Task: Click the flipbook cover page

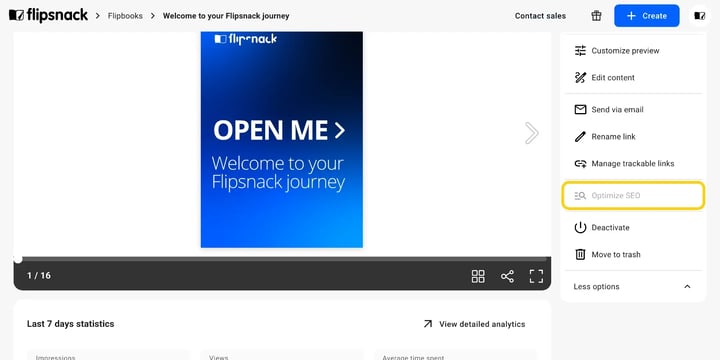Action: (281, 140)
